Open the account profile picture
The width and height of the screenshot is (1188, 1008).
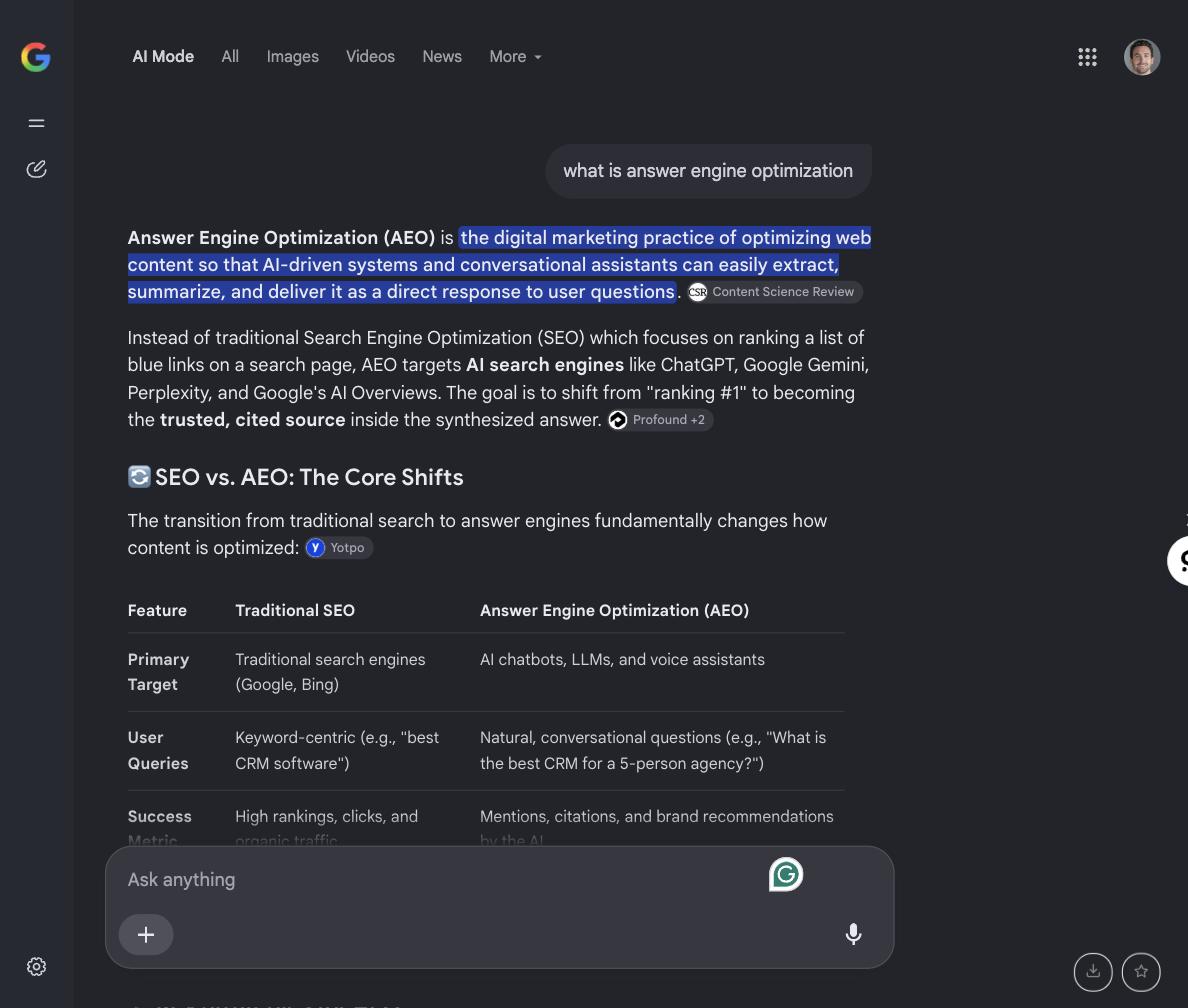[x=1142, y=57]
